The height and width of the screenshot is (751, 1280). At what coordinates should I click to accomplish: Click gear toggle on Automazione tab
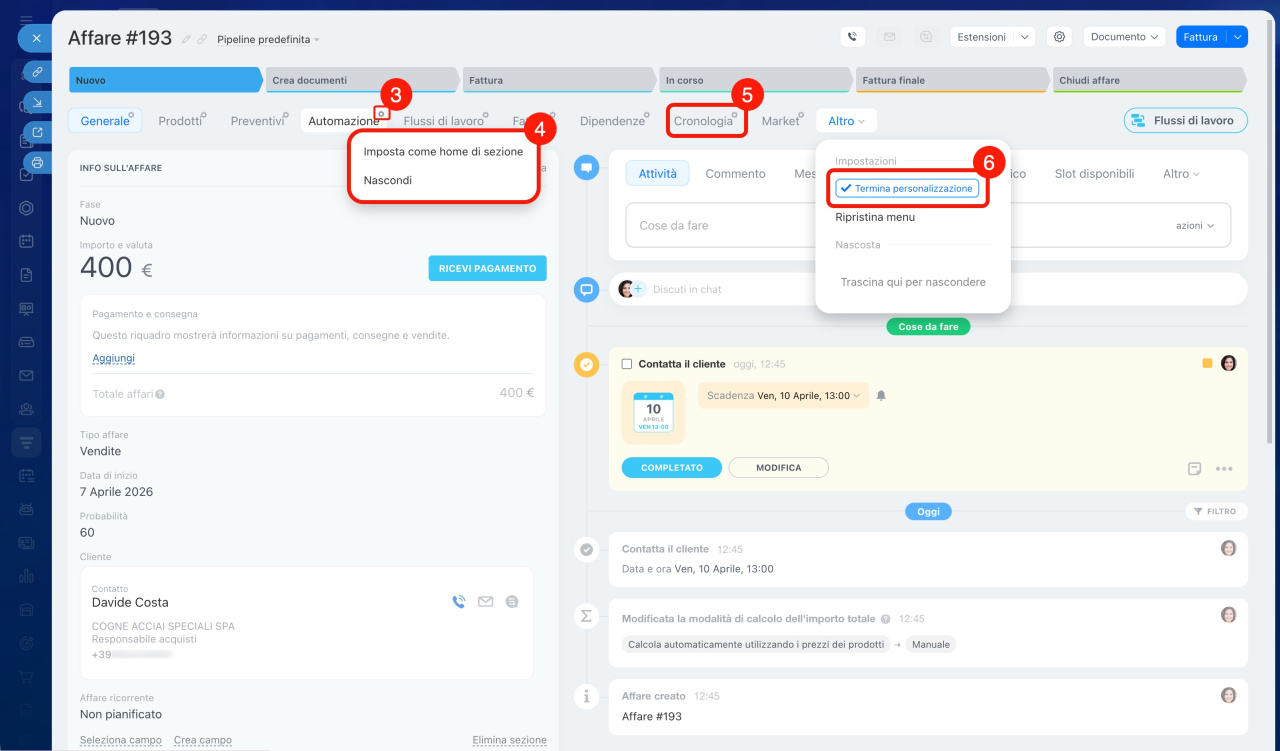click(x=380, y=114)
